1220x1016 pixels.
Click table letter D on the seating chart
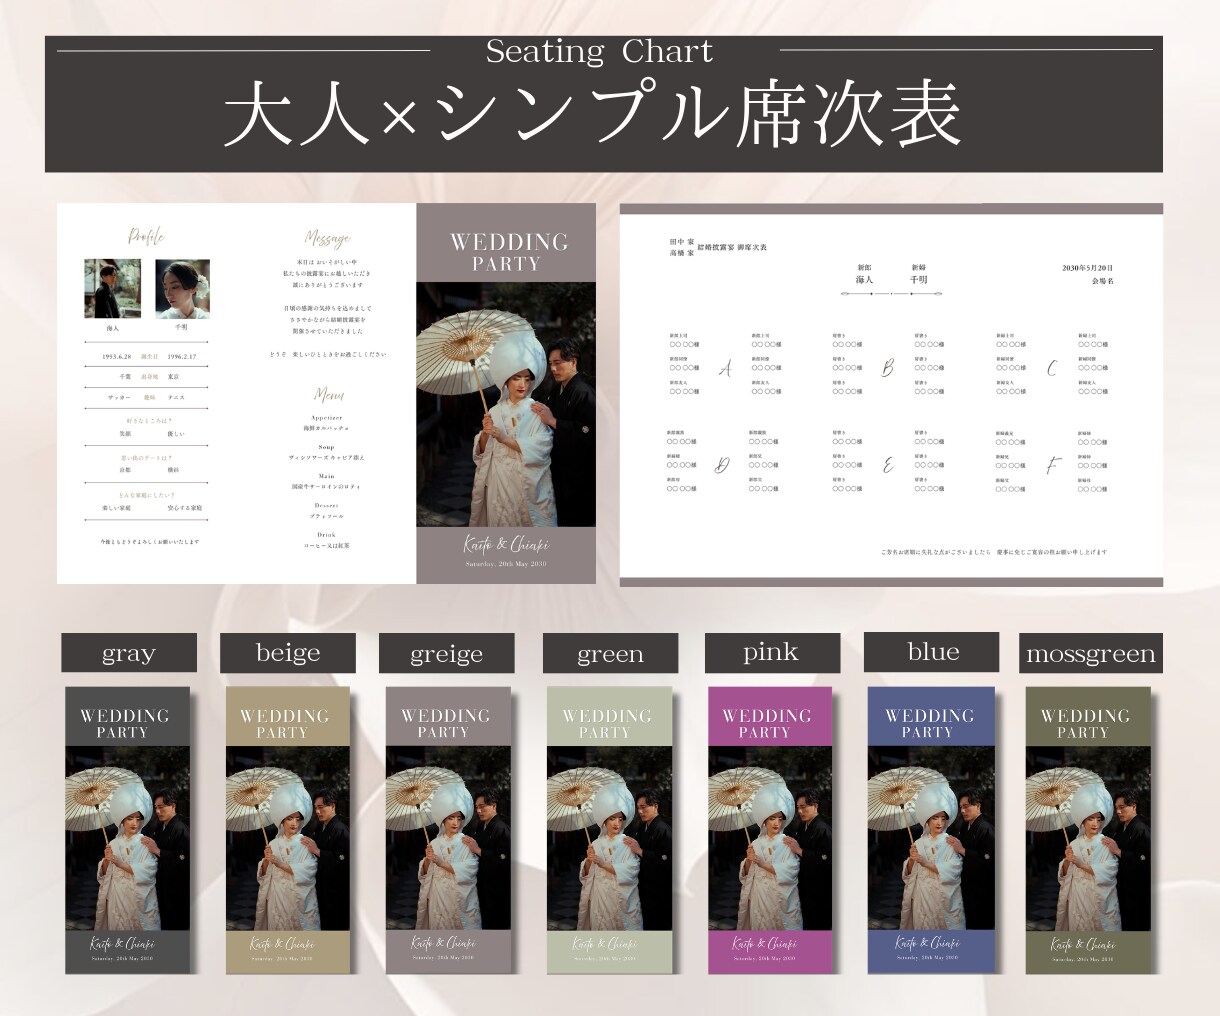click(722, 466)
